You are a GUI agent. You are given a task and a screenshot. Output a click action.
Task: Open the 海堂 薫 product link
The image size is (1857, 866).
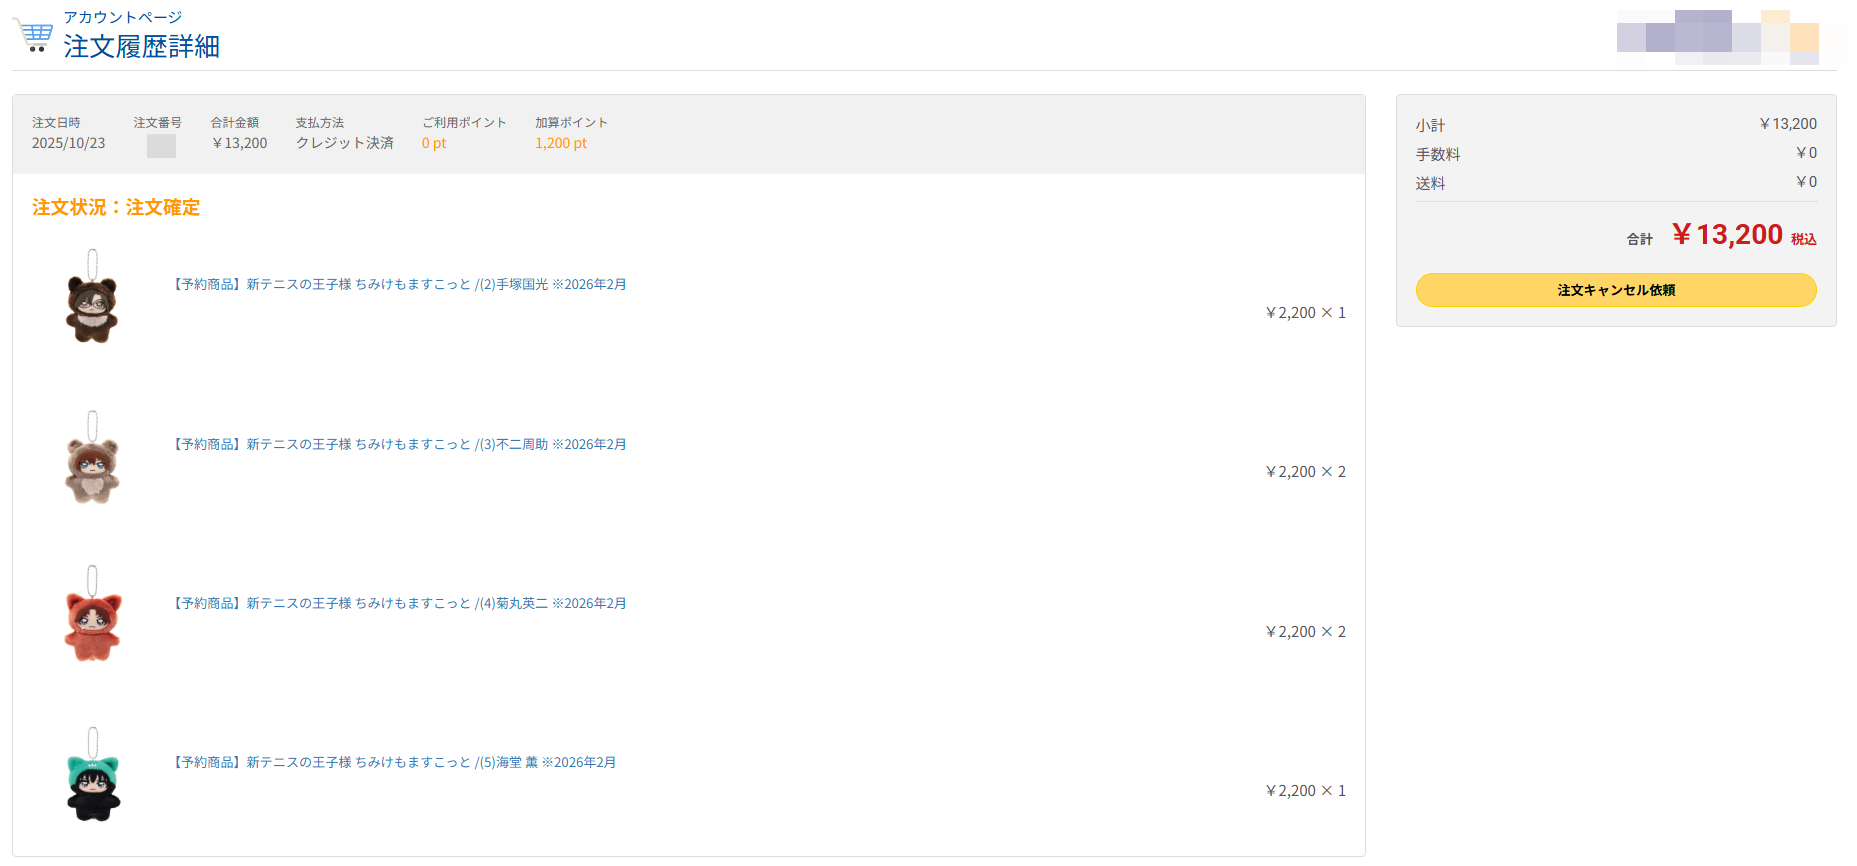pyautogui.click(x=395, y=763)
